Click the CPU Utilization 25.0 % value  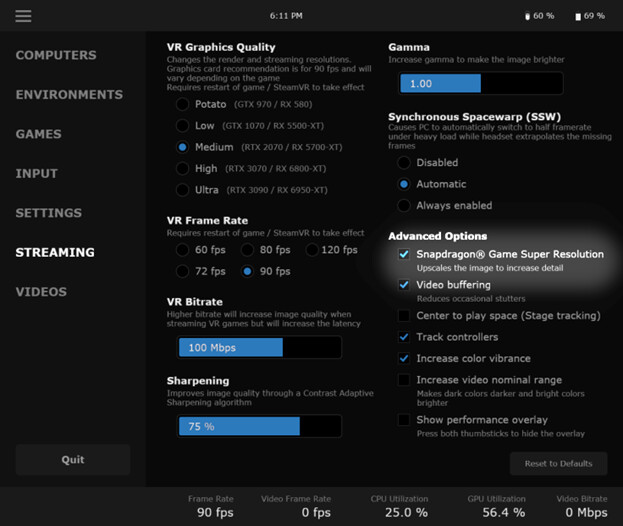(406, 512)
